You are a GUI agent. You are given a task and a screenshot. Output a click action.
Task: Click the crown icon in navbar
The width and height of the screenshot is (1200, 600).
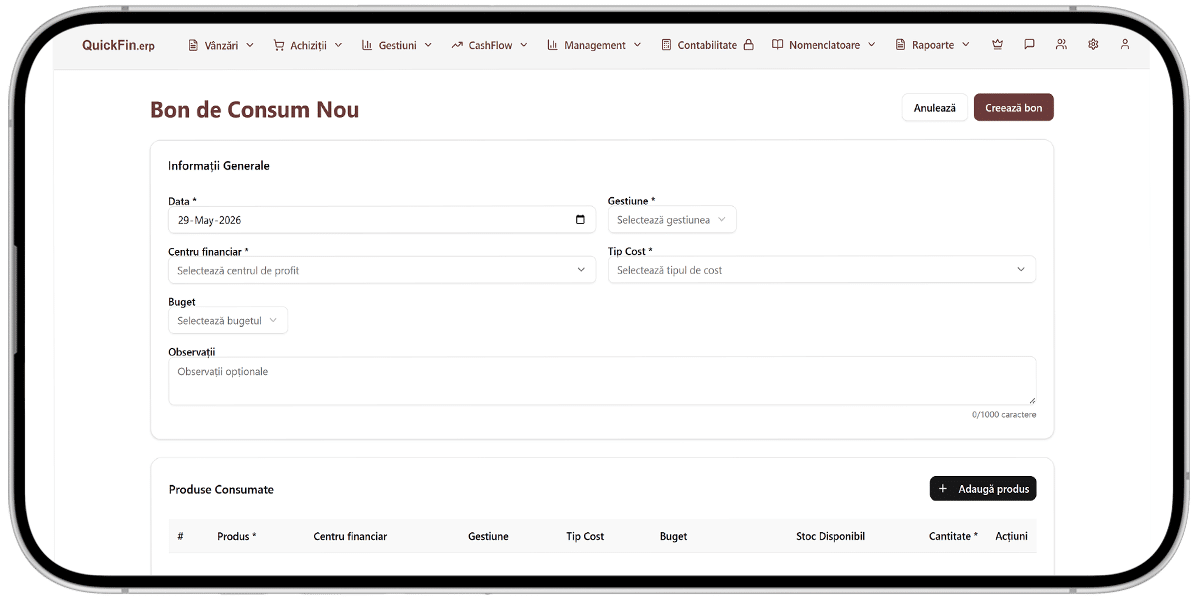point(997,45)
